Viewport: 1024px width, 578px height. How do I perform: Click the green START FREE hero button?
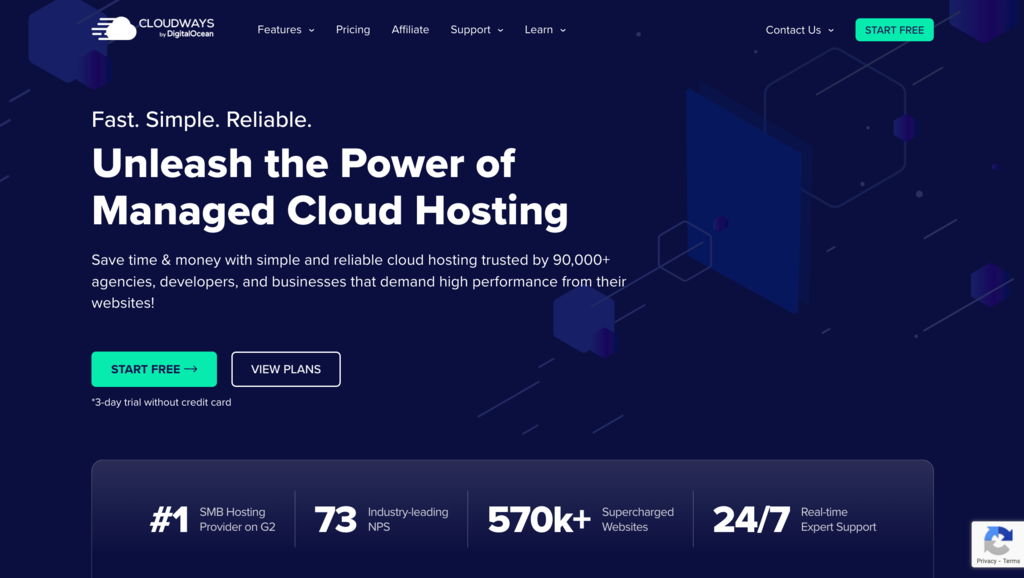[x=154, y=369]
